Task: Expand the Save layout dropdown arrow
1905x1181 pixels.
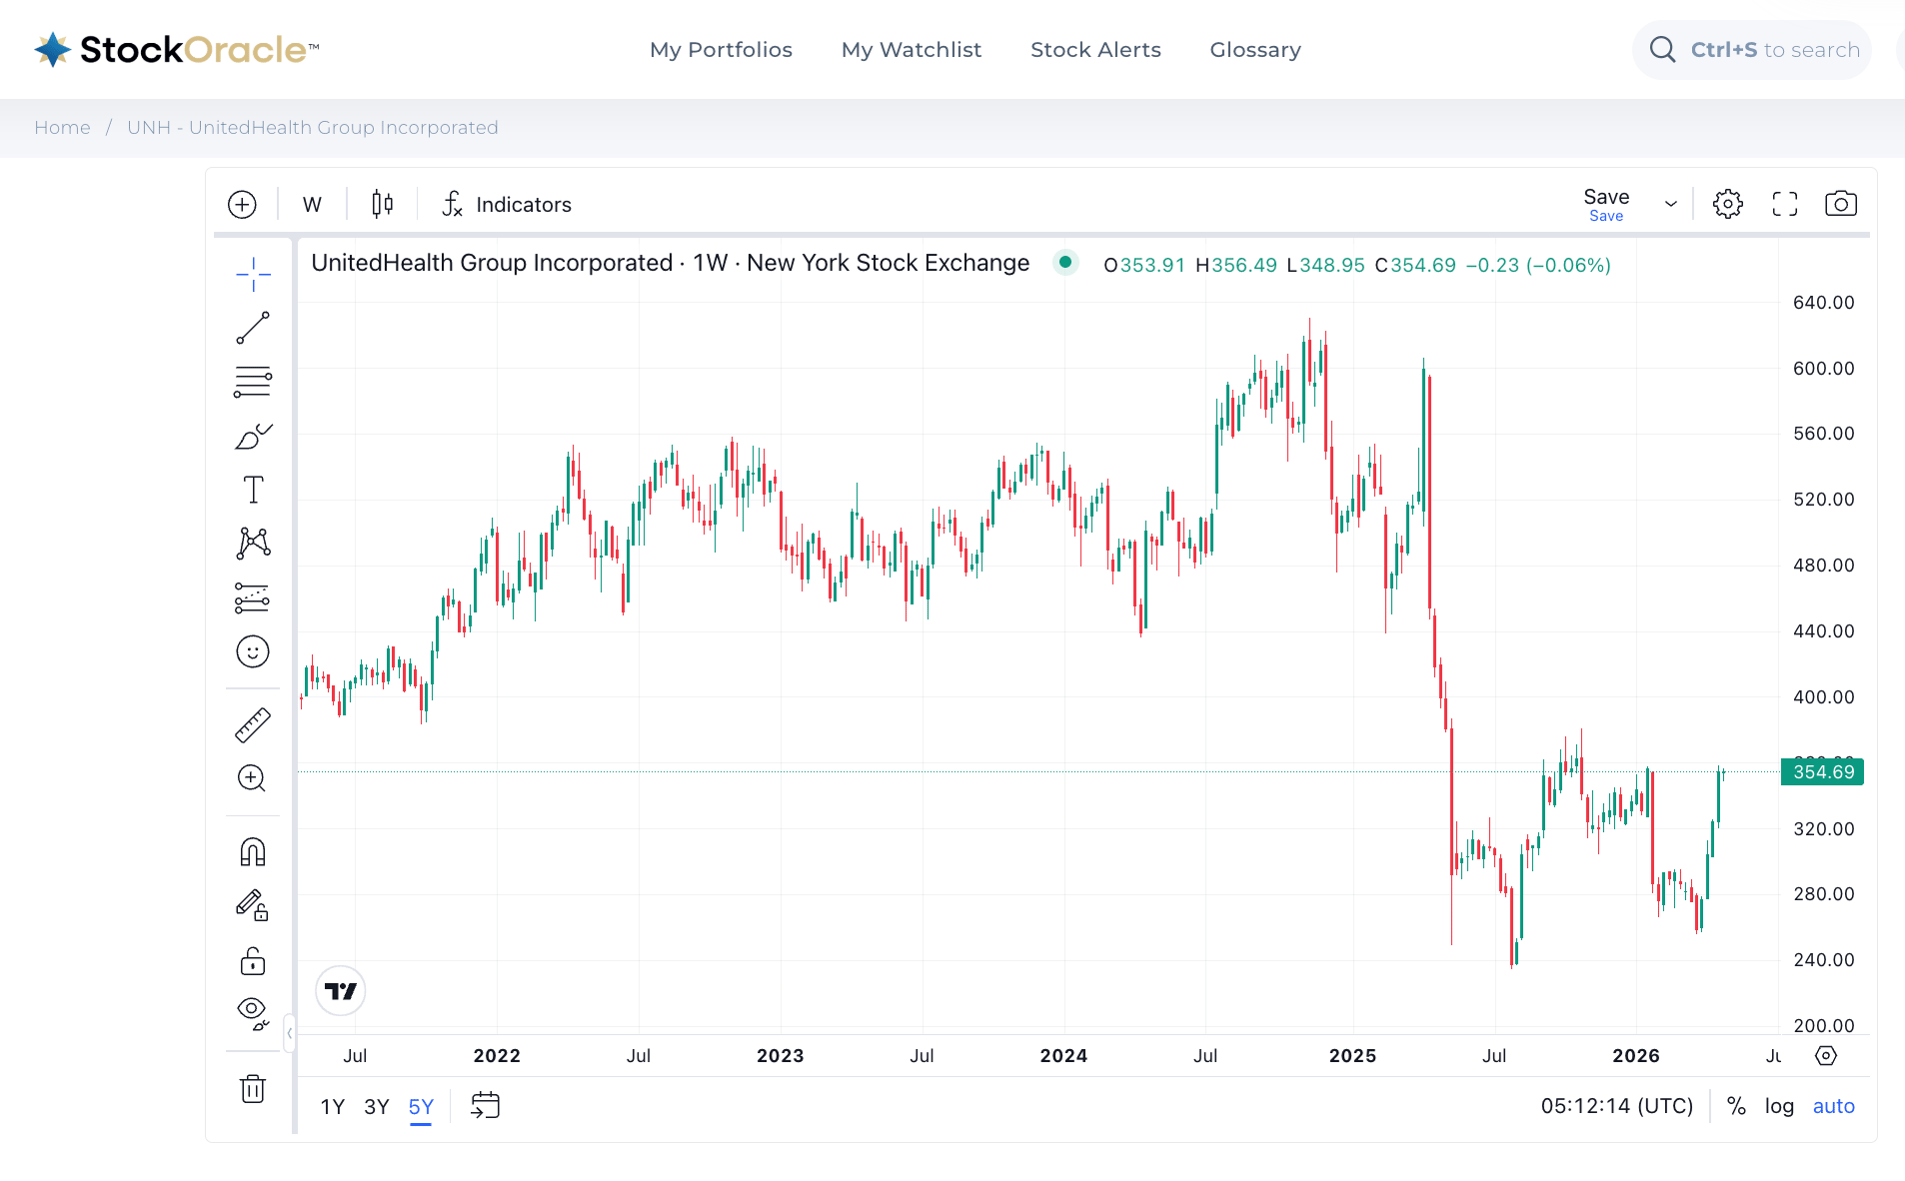Action: click(1670, 204)
